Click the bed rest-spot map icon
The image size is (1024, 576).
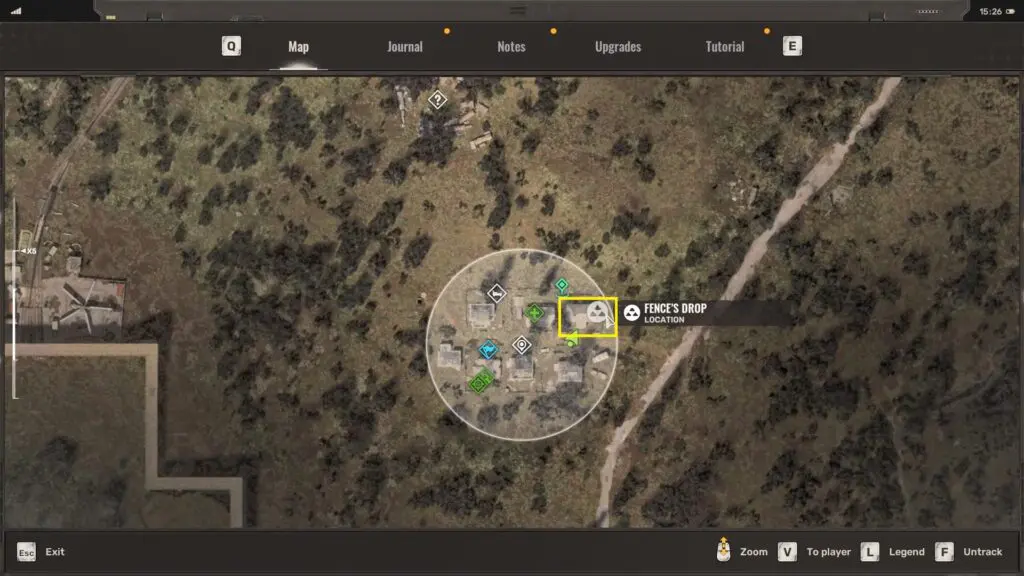click(x=496, y=293)
